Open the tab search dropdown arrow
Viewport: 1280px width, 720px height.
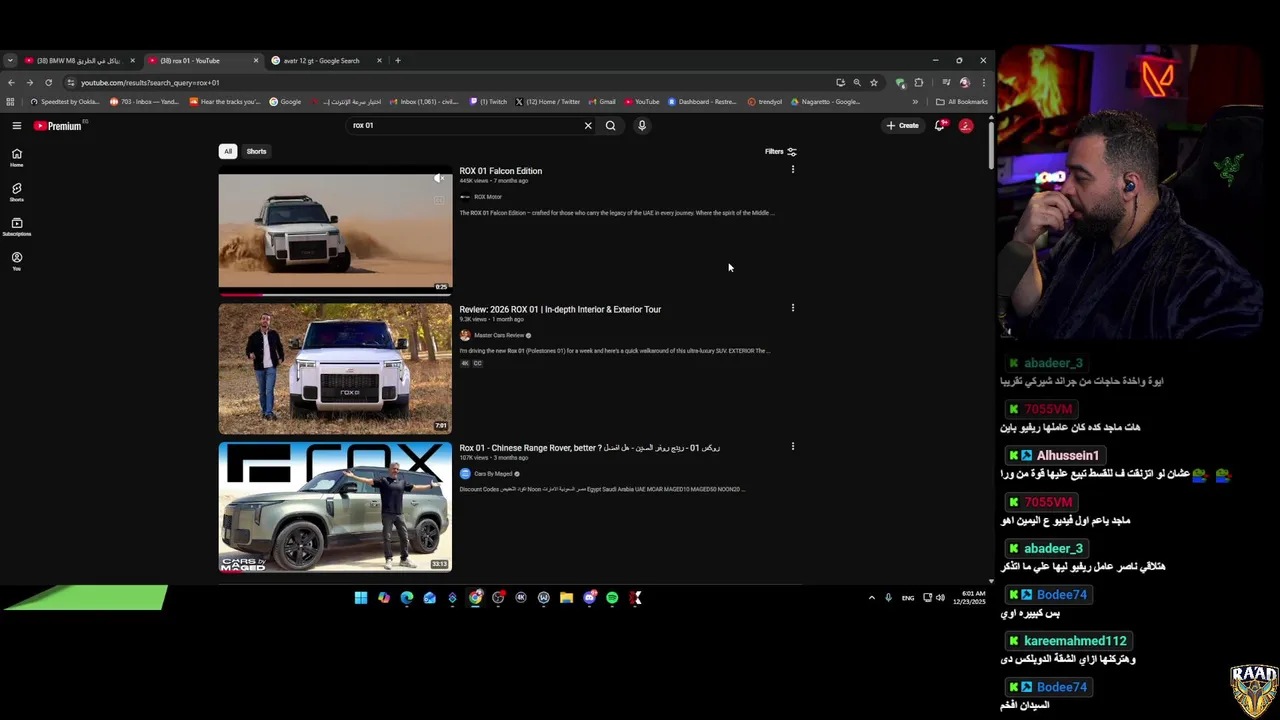pos(10,61)
